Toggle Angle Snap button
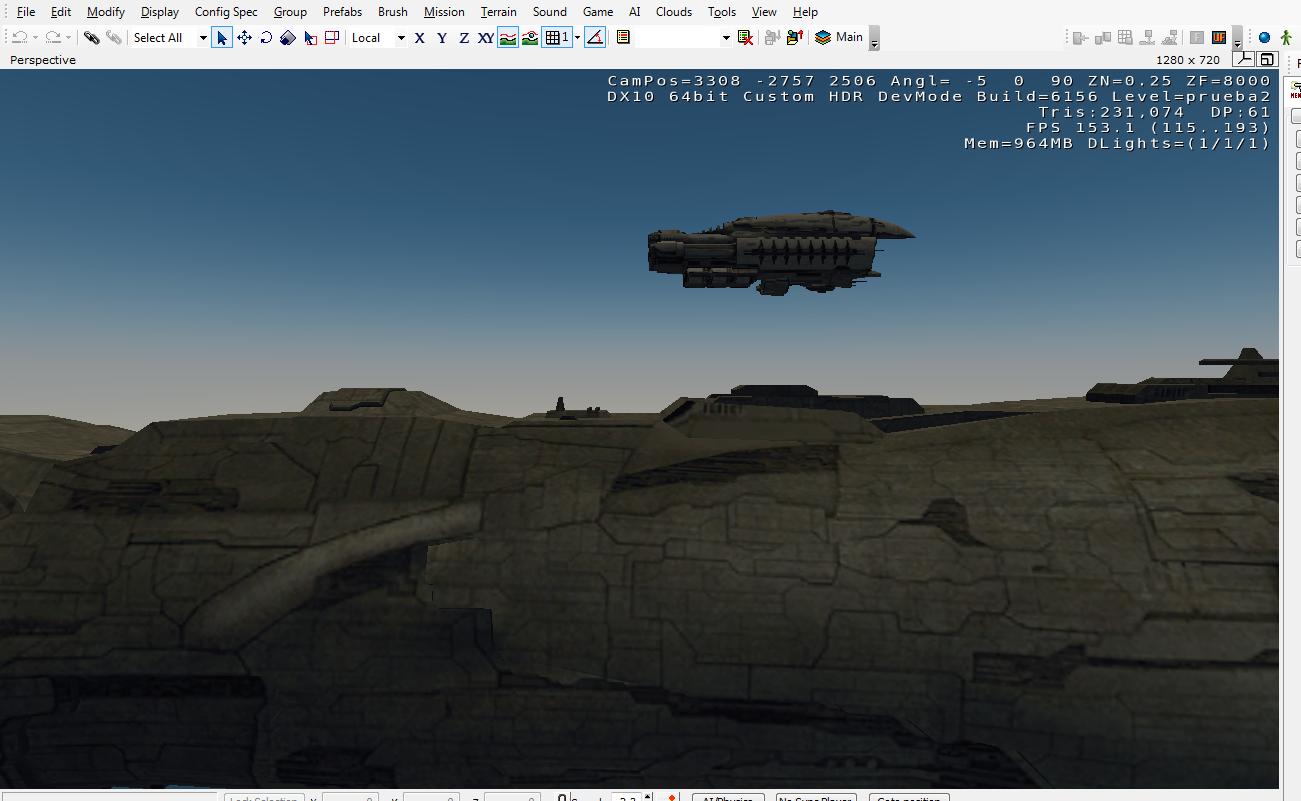The height and width of the screenshot is (801, 1301). (x=595, y=38)
